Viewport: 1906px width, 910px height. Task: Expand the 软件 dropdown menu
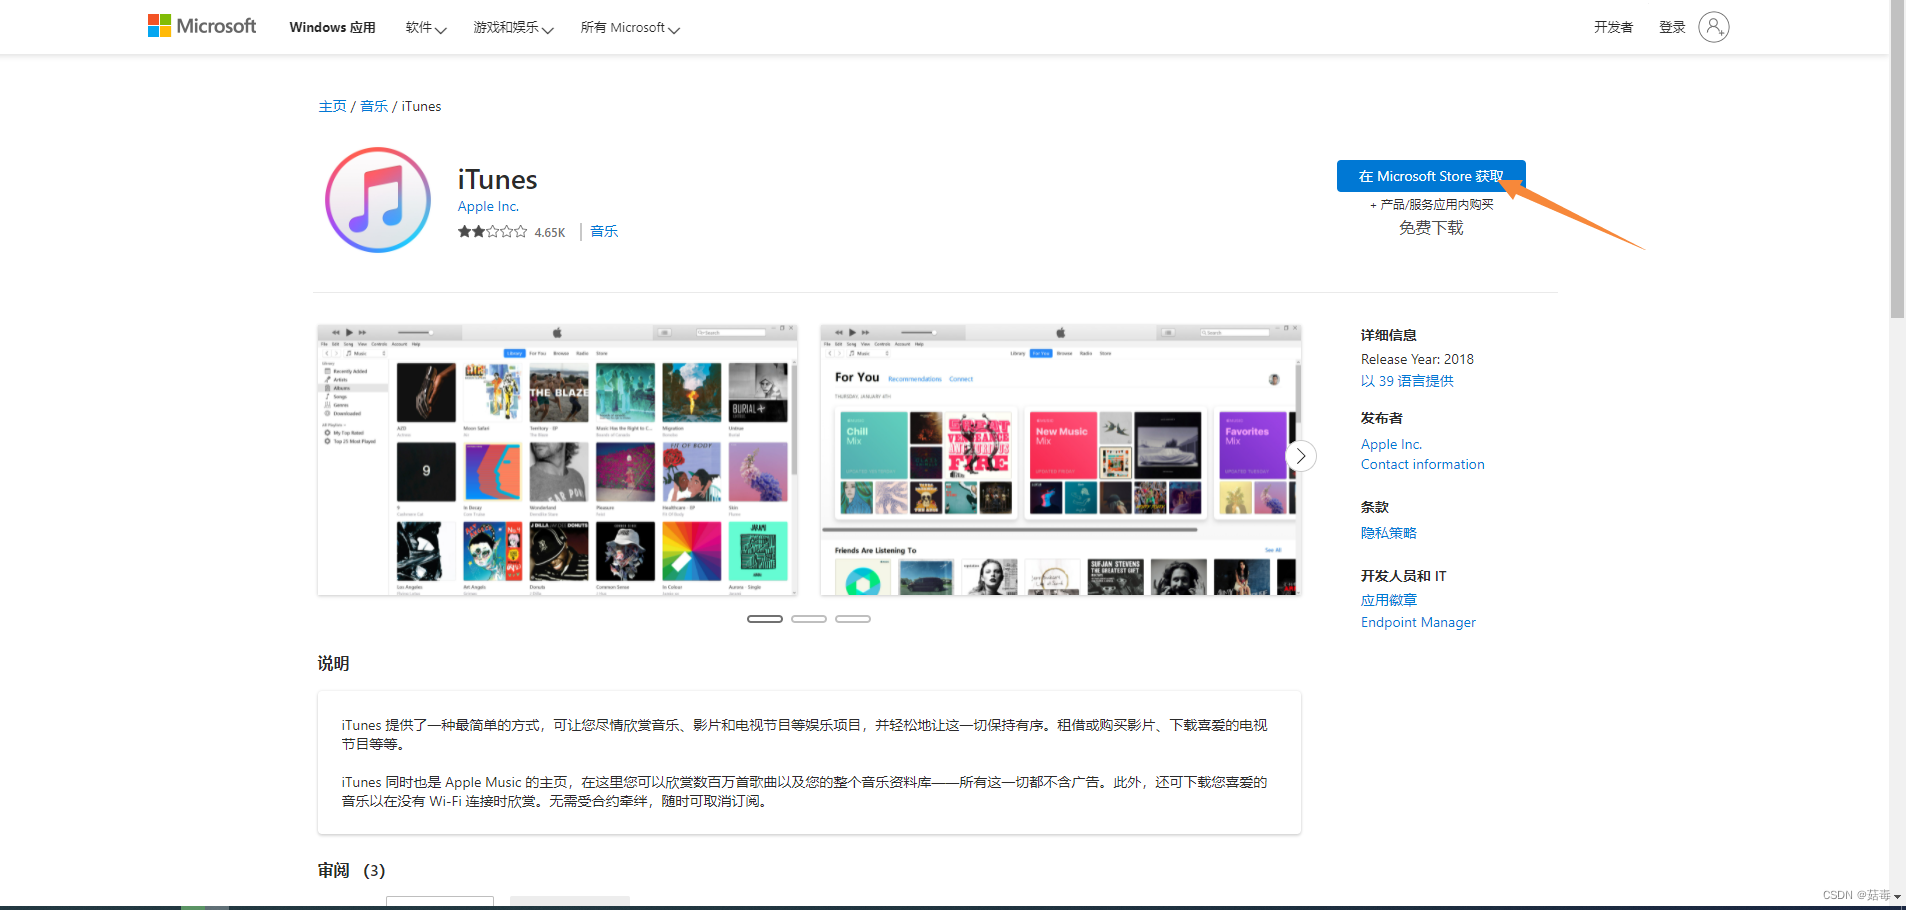[x=426, y=28]
